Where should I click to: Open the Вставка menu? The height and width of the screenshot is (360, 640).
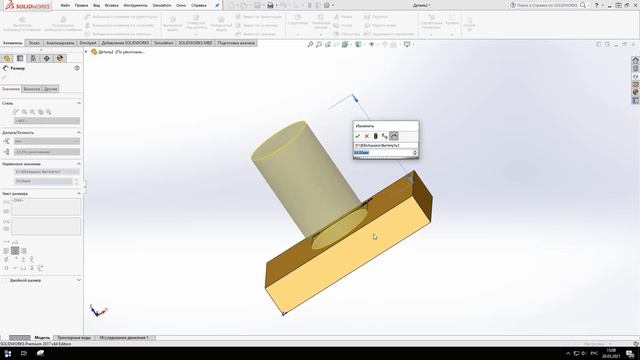coord(111,5)
